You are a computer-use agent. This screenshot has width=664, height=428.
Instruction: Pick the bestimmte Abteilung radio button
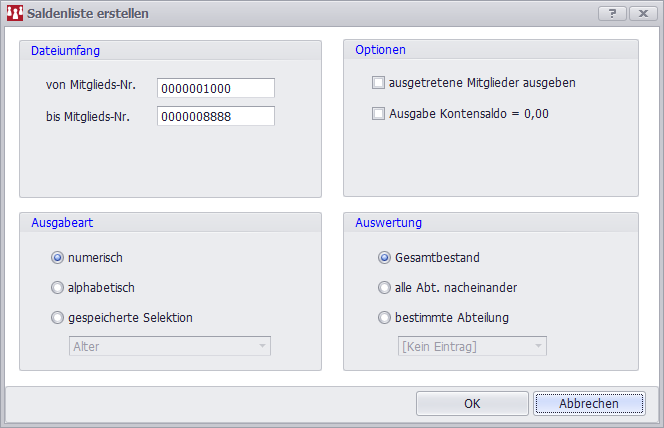coord(384,318)
